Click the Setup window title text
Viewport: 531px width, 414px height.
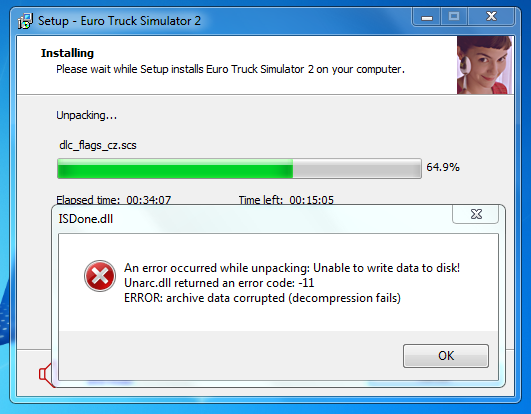(119, 21)
